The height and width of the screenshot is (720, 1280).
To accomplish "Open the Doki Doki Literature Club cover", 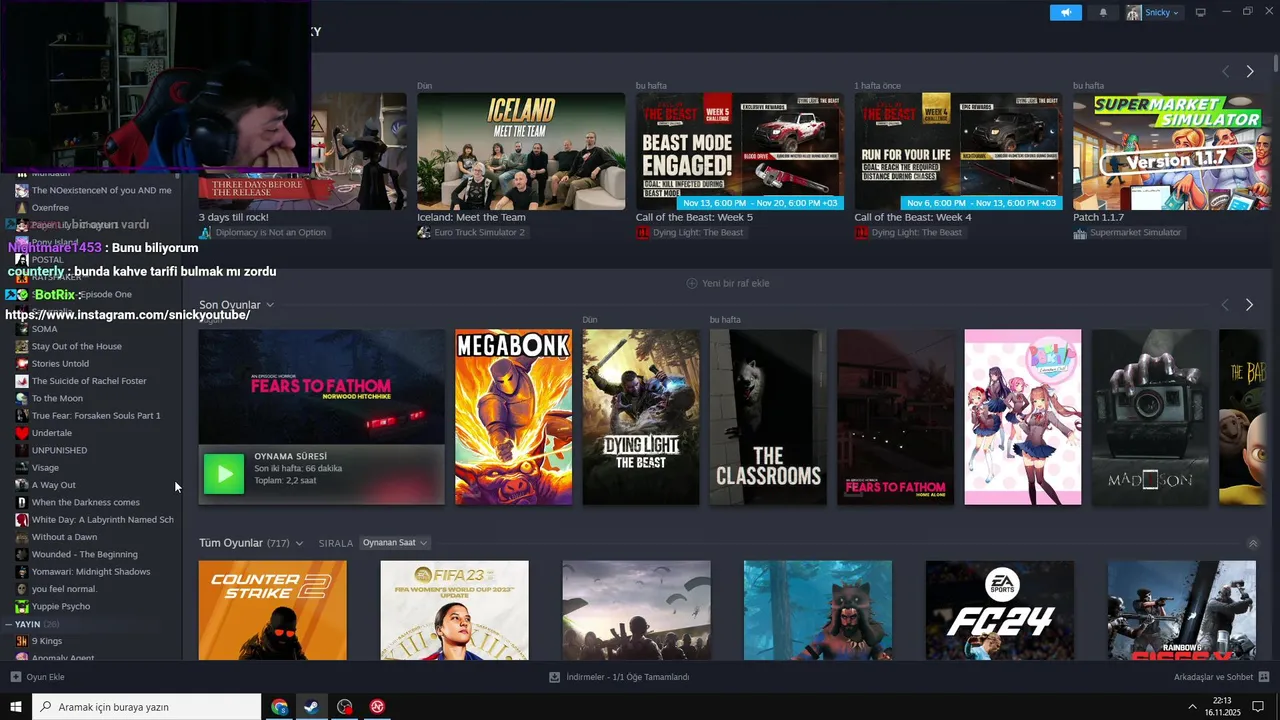I will click(1022, 417).
